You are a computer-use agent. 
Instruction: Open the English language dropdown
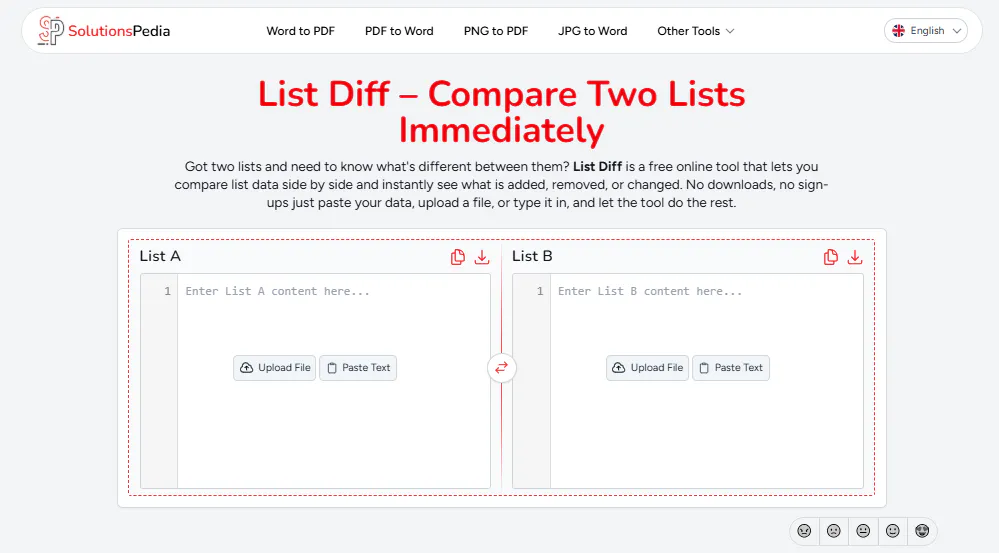point(926,31)
